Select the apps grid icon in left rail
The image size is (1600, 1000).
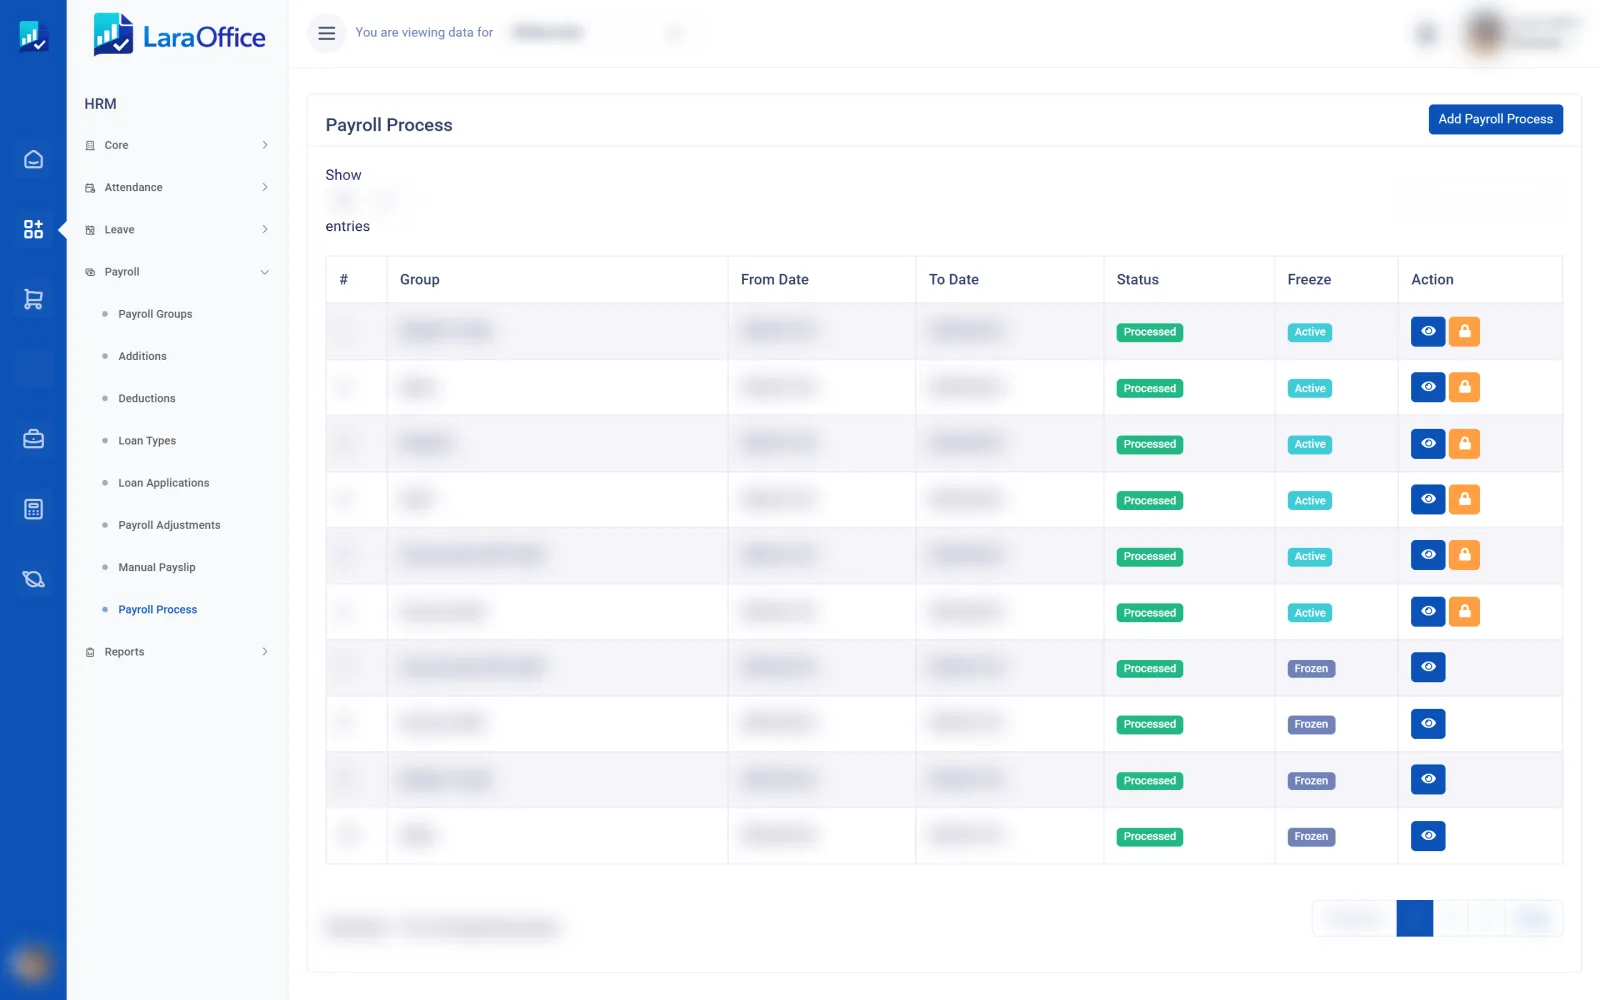click(33, 229)
